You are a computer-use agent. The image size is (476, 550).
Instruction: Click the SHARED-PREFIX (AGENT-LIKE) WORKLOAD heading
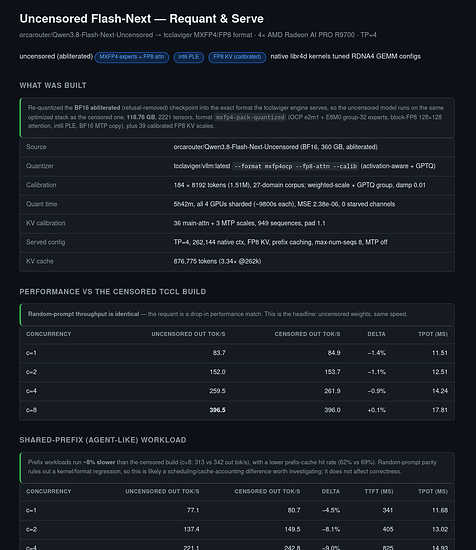(103, 440)
